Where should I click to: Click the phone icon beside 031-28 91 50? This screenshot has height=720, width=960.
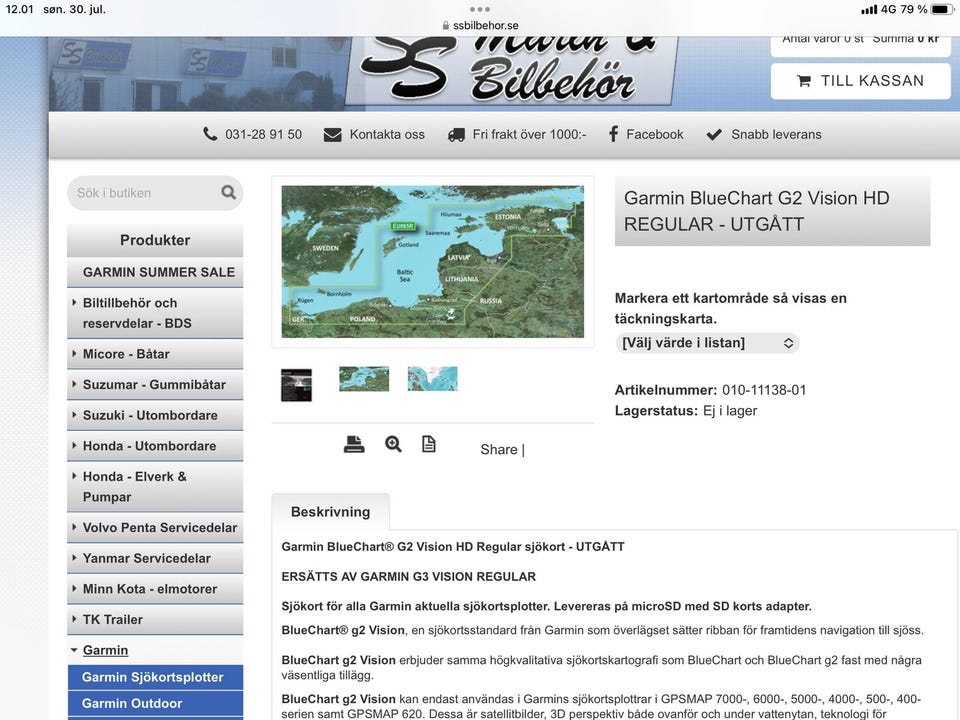click(210, 134)
